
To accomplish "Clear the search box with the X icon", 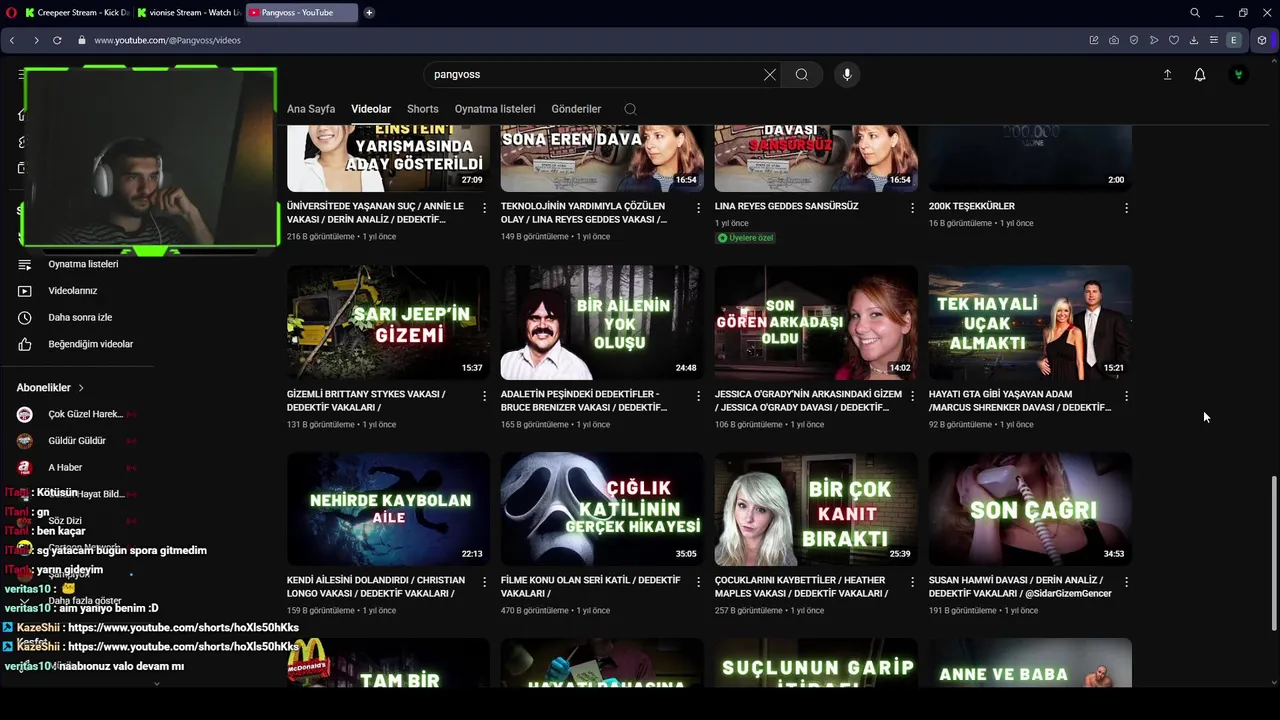I will tap(770, 74).
